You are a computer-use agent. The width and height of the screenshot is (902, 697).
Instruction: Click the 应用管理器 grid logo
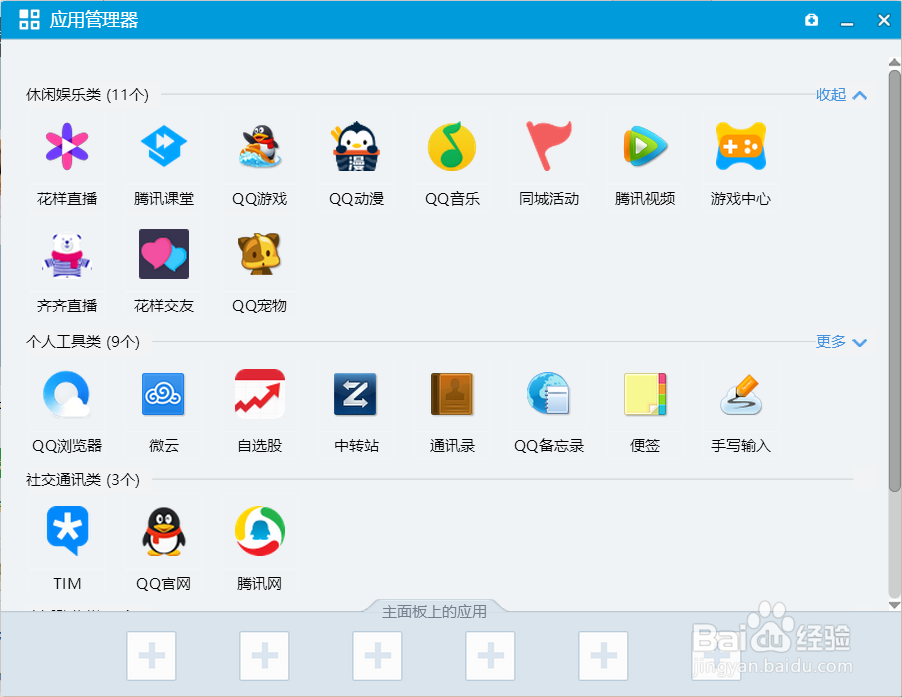29,20
